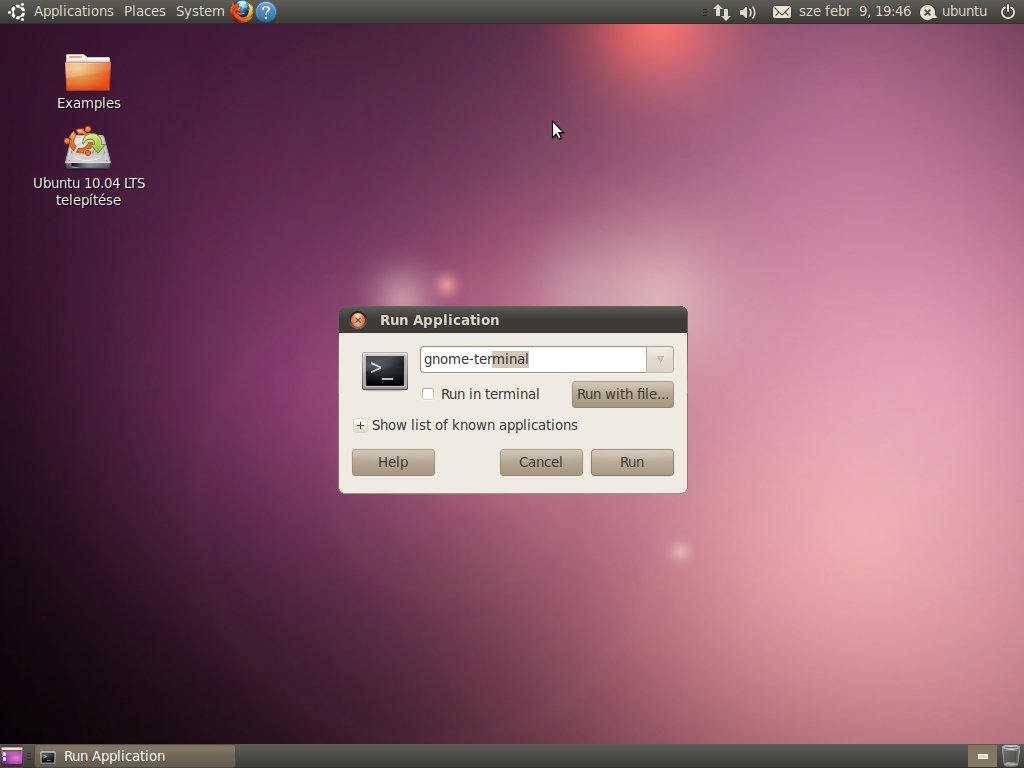Open the Firefox browser launcher icon
This screenshot has width=1024, height=768.
pos(242,11)
